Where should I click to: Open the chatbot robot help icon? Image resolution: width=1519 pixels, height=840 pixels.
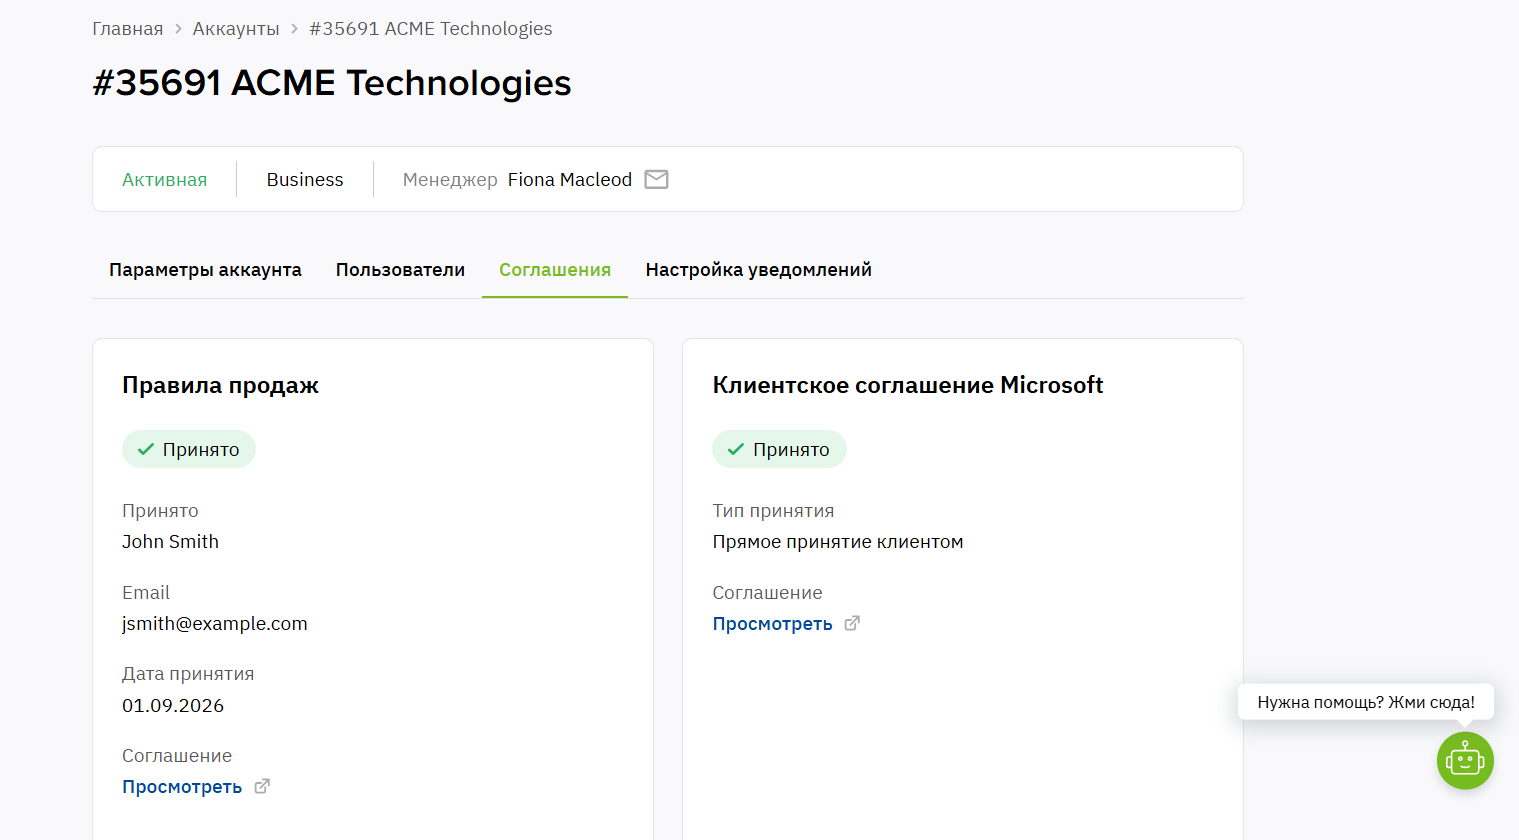[1465, 761]
